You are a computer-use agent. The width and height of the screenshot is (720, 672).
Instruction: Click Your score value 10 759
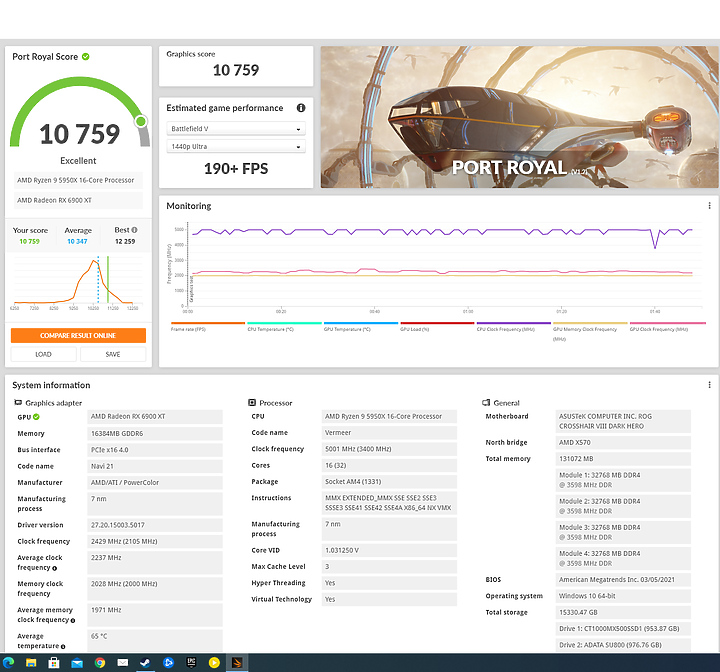click(29, 241)
